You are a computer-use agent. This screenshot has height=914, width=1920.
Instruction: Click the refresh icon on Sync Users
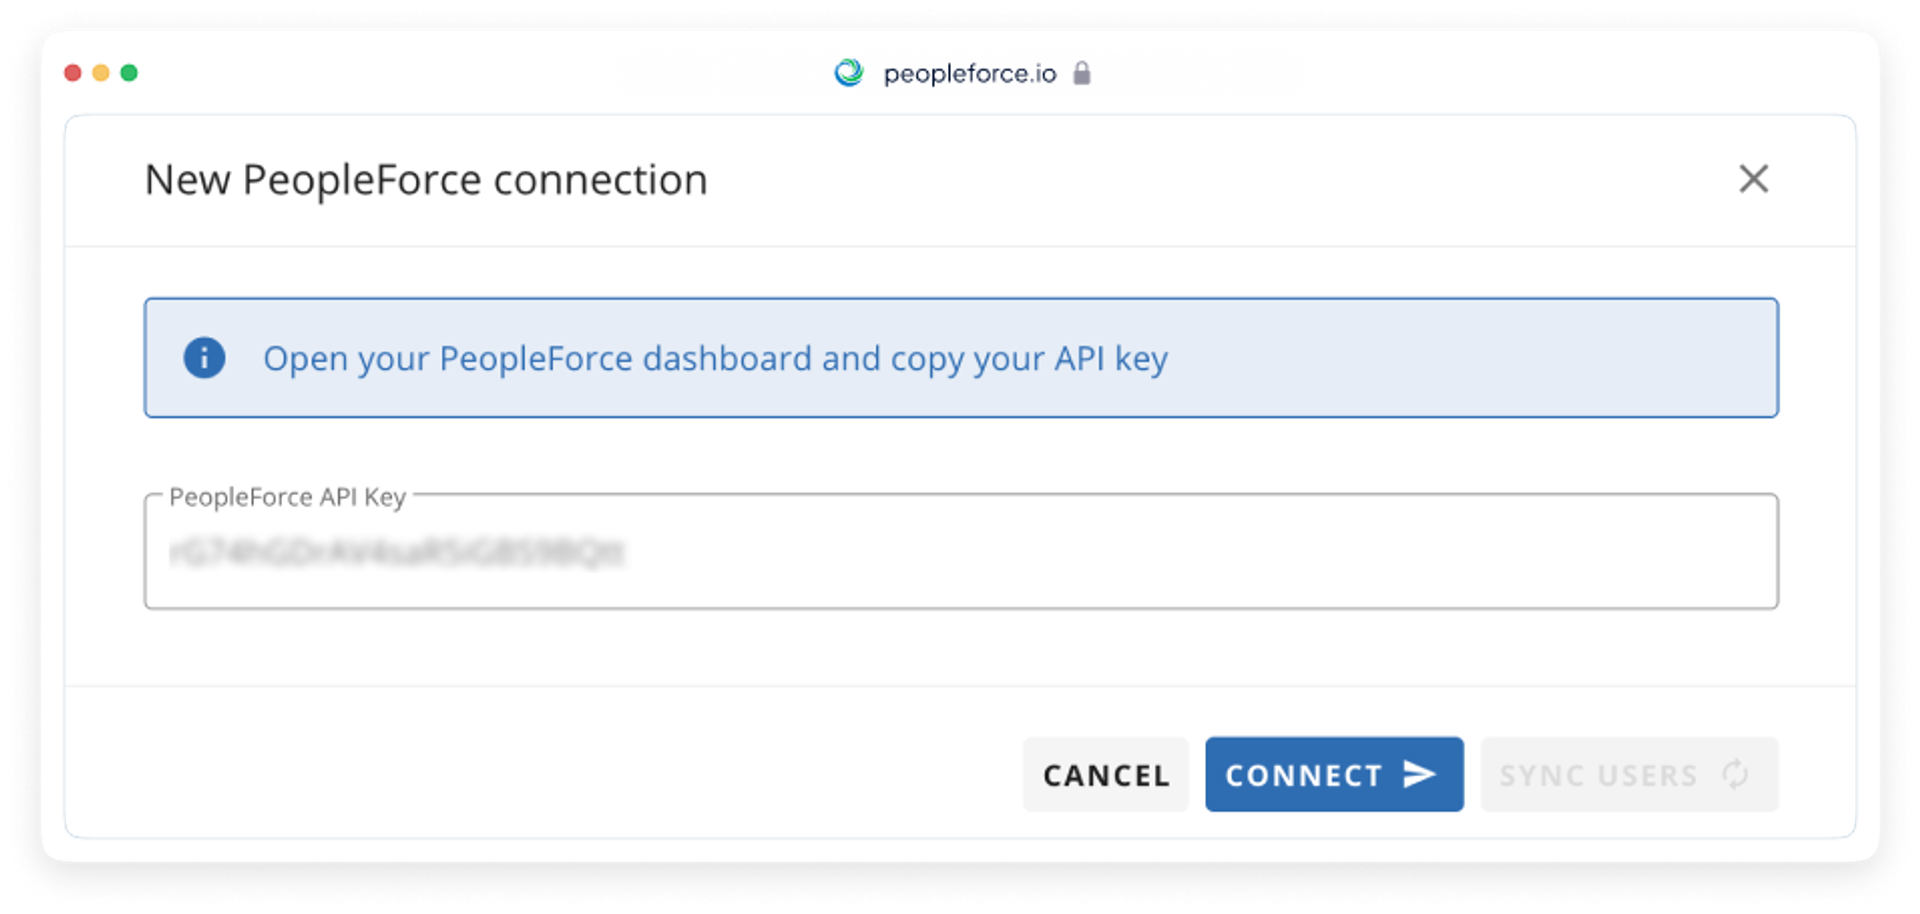1735,774
